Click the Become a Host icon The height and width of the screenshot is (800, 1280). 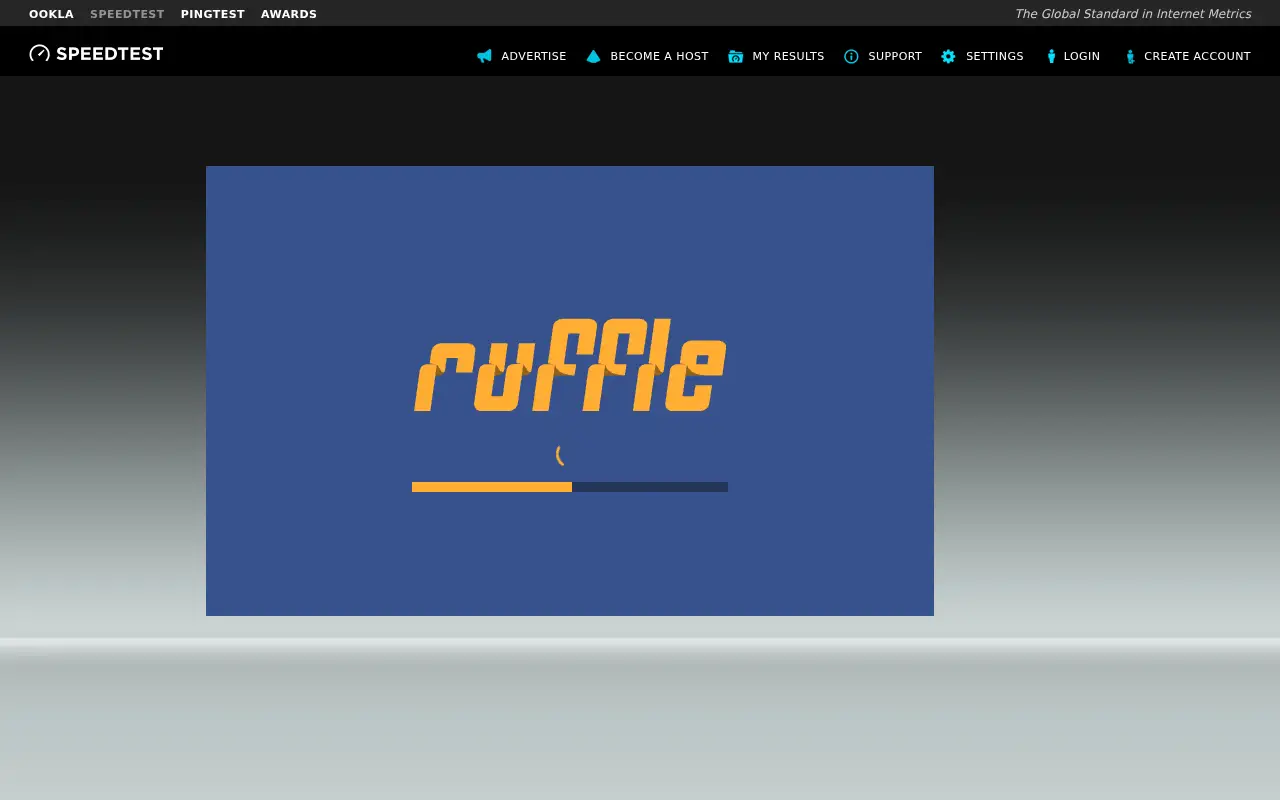[593, 56]
